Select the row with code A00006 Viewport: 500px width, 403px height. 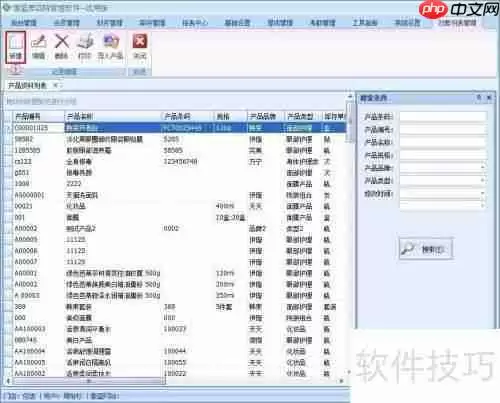click(x=179, y=251)
